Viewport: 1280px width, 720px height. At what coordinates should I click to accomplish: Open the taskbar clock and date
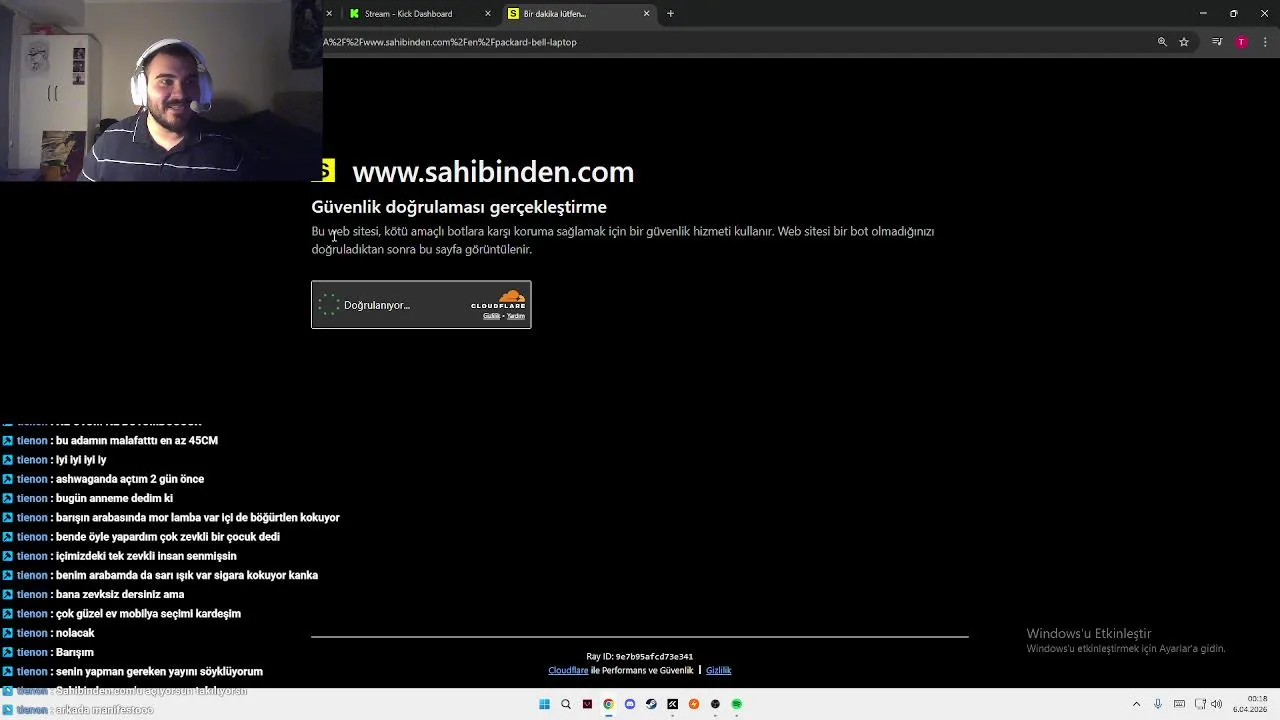1251,704
